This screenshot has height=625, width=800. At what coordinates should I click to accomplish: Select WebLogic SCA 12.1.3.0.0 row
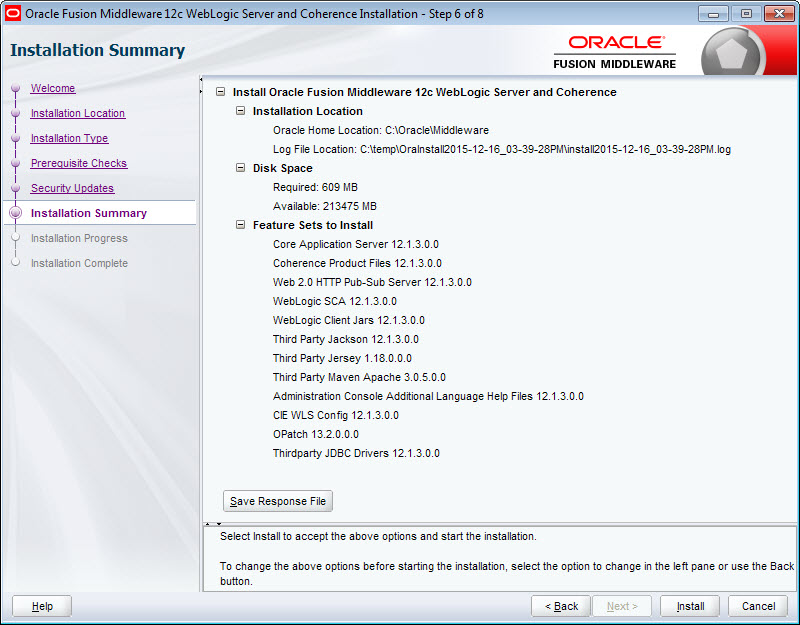pos(335,301)
